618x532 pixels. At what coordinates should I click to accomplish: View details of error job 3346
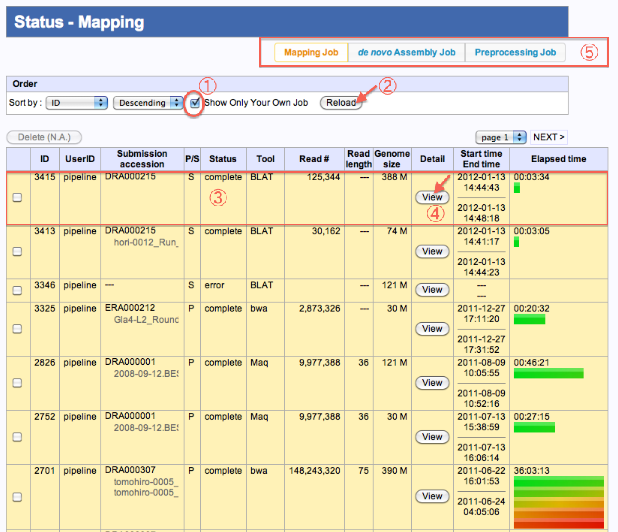(x=432, y=290)
